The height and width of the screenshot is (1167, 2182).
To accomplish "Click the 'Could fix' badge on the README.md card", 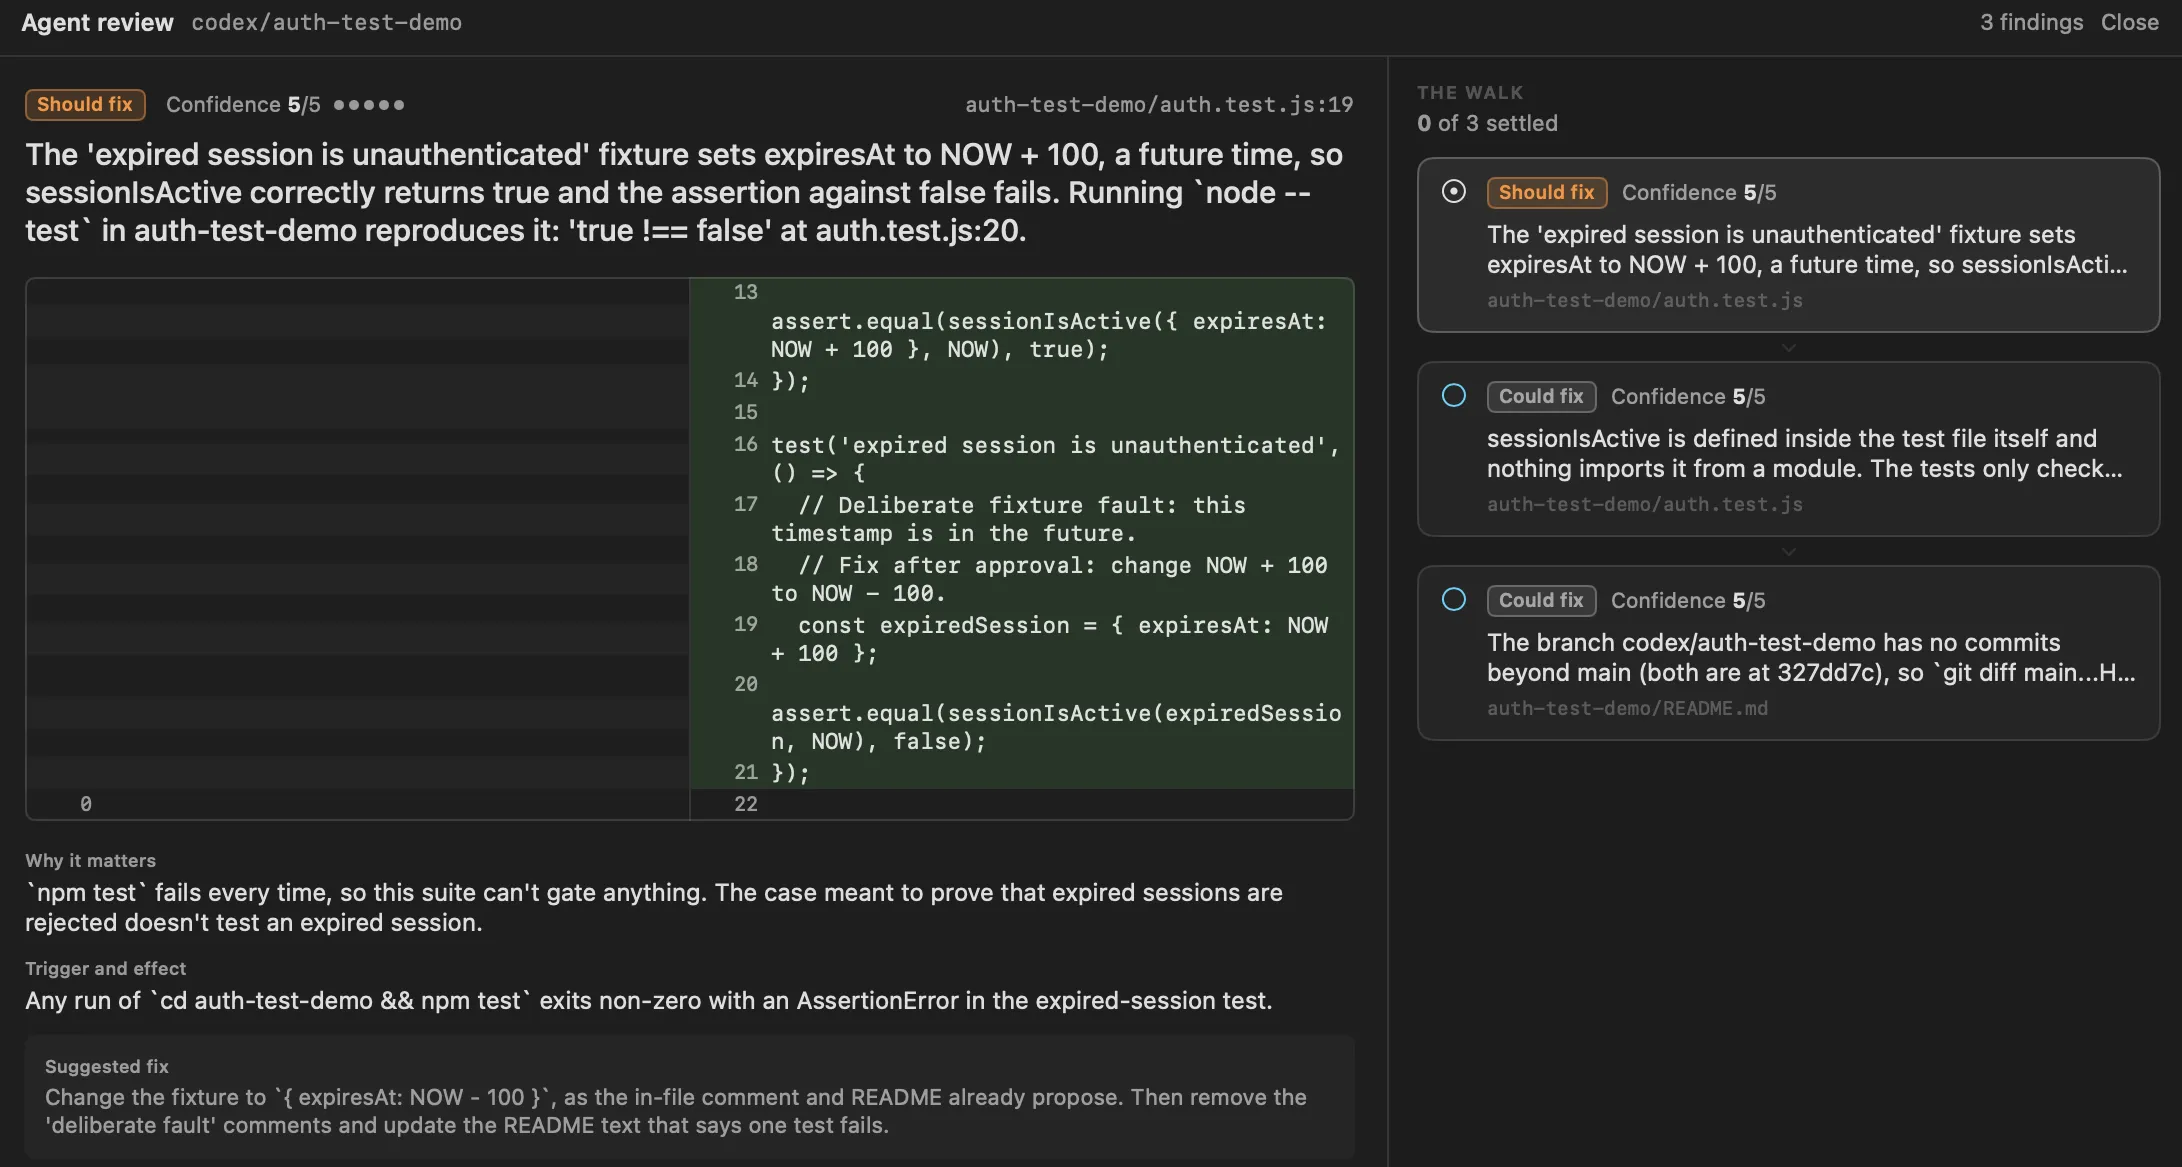I will [x=1541, y=600].
